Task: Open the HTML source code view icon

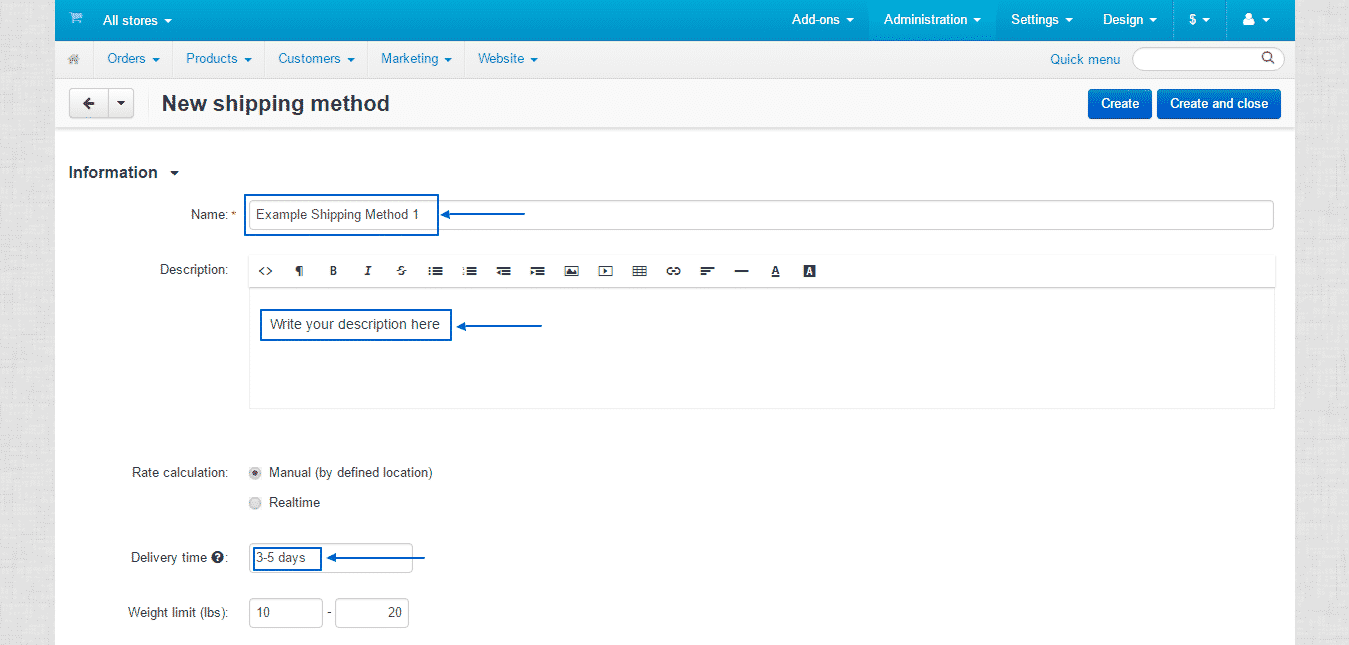Action: point(265,270)
